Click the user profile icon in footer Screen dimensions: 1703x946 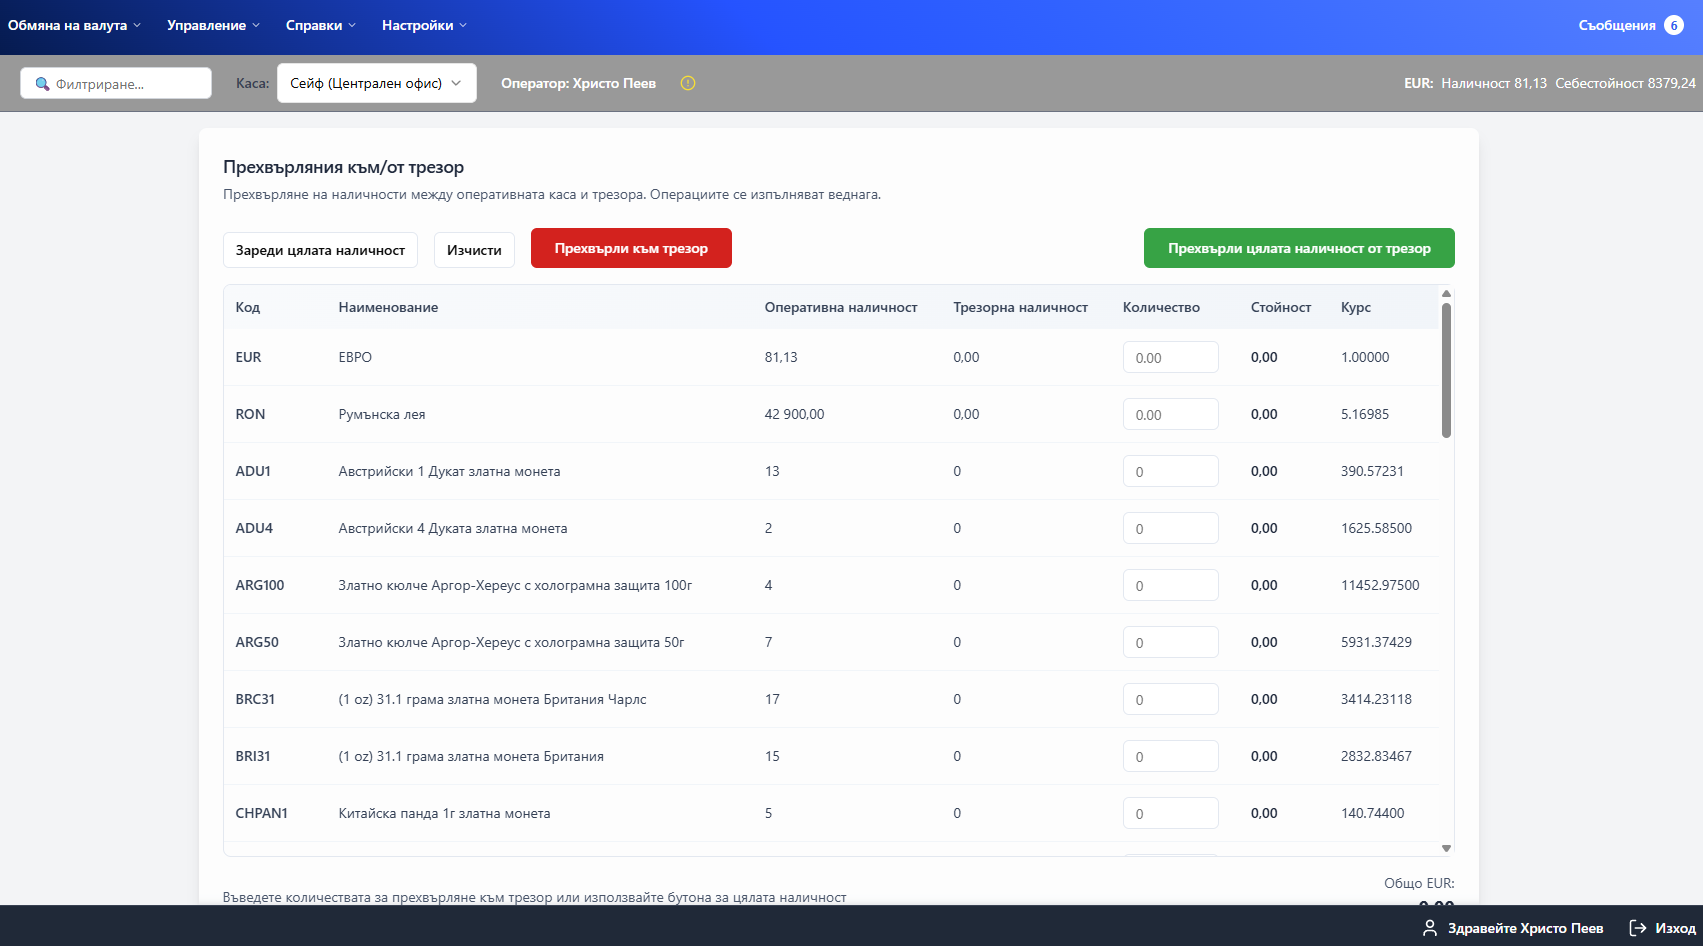click(1430, 928)
